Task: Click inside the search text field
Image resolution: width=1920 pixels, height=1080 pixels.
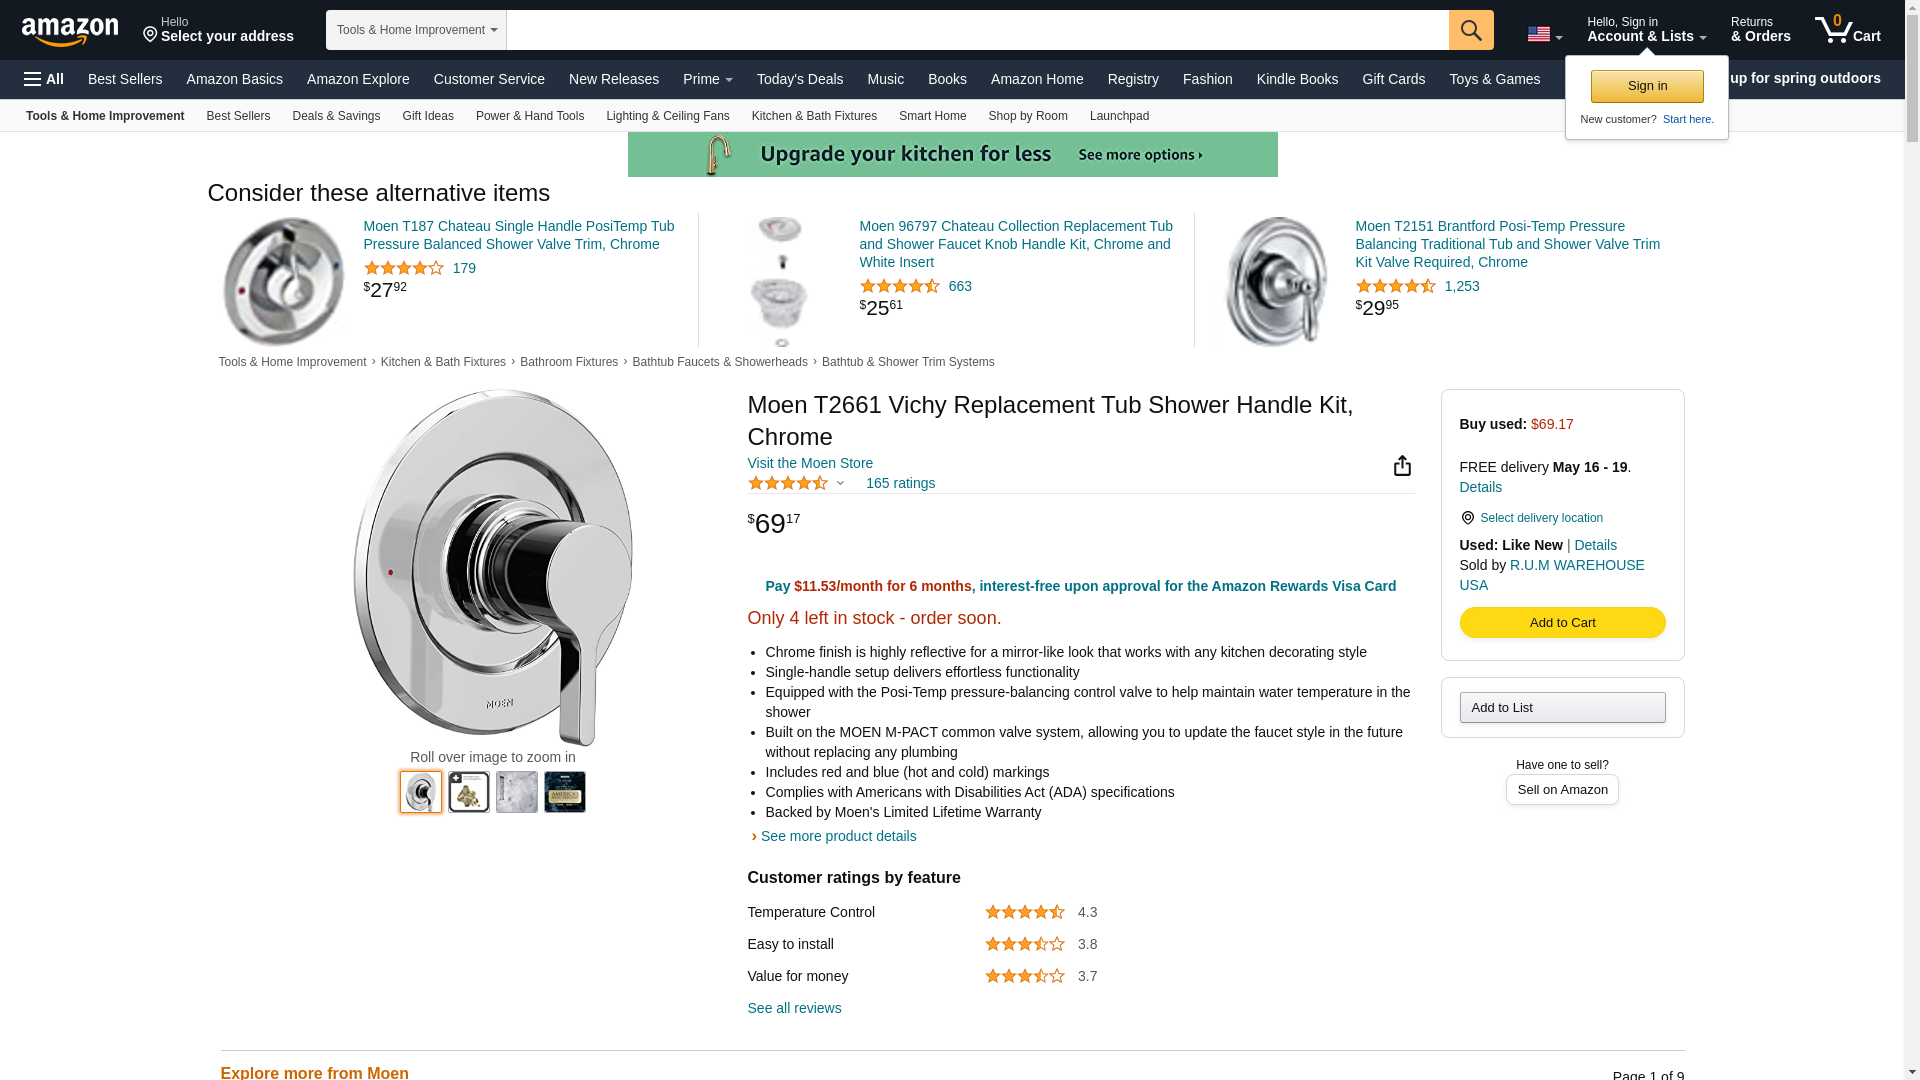Action: [977, 30]
